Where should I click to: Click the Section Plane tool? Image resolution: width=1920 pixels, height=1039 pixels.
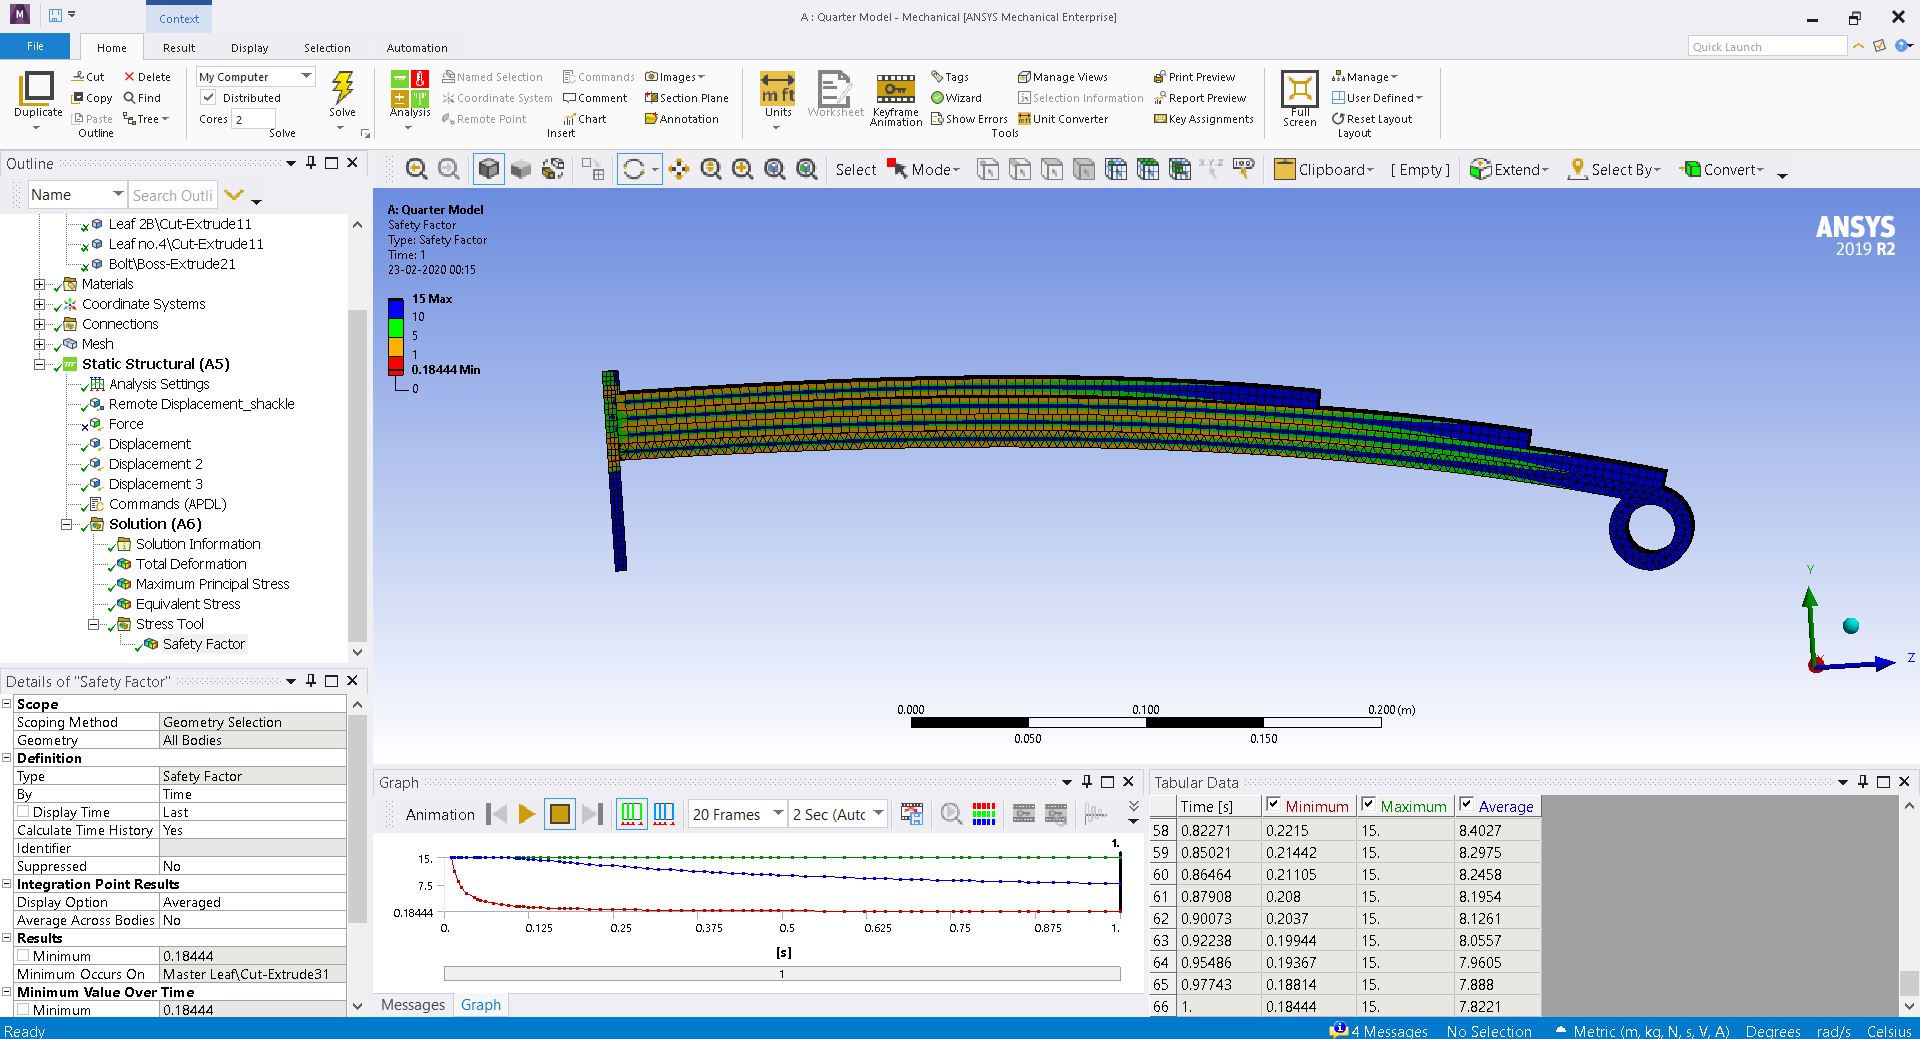(686, 98)
